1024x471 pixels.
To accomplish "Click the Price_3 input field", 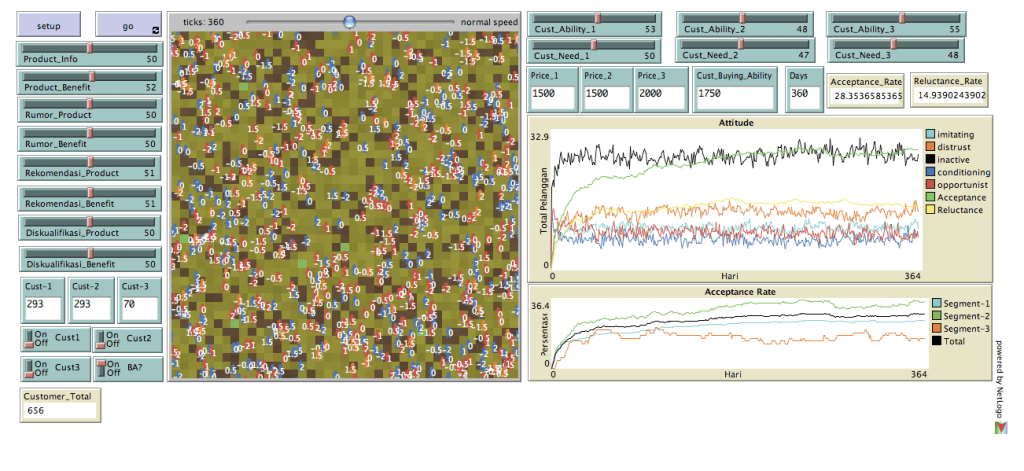I will [662, 97].
